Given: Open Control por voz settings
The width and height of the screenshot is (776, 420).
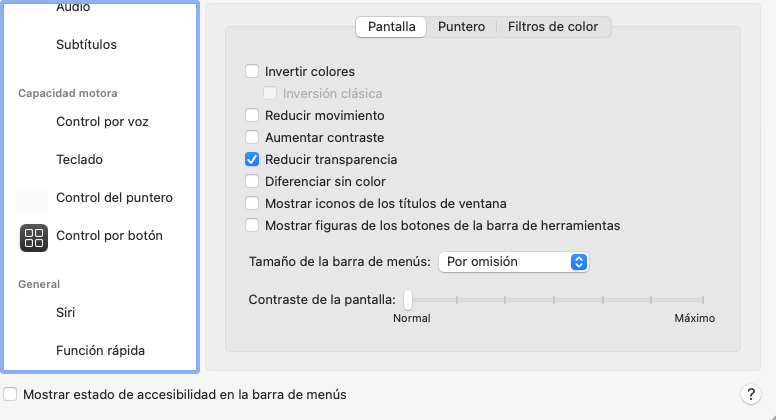Looking at the screenshot, I should click(x=102, y=122).
